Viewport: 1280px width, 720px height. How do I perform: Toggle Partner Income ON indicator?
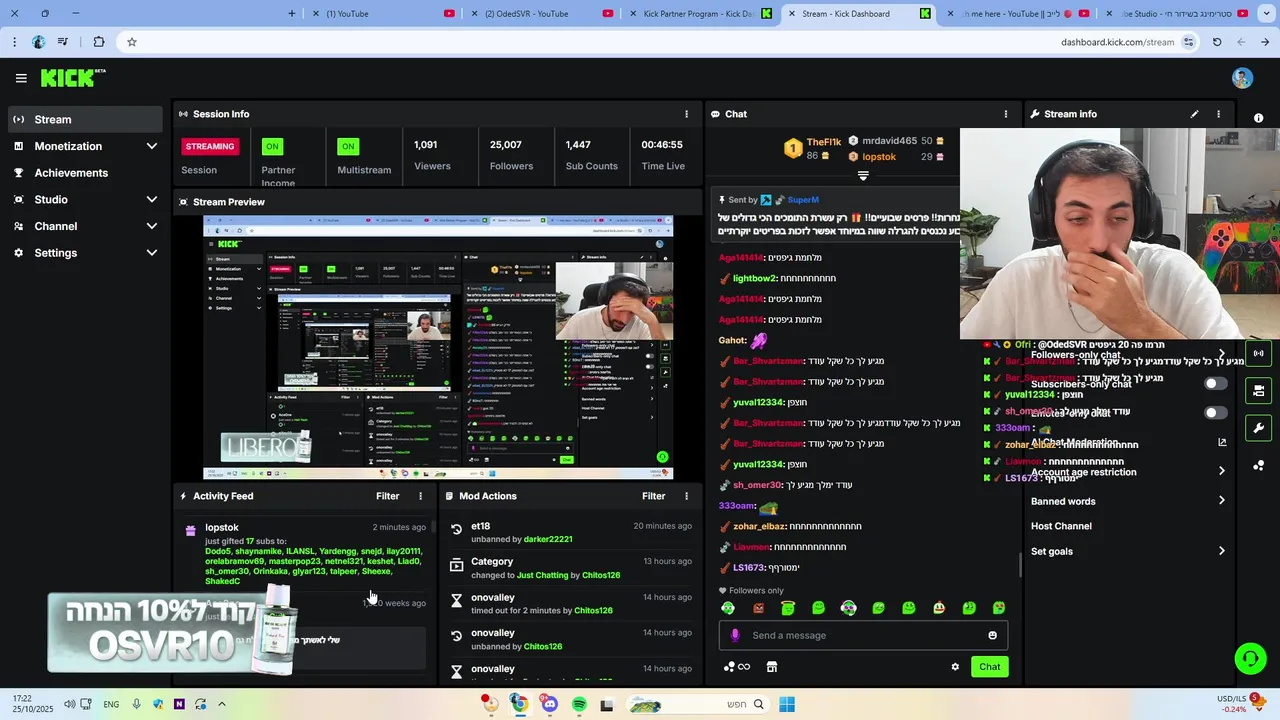click(x=271, y=146)
